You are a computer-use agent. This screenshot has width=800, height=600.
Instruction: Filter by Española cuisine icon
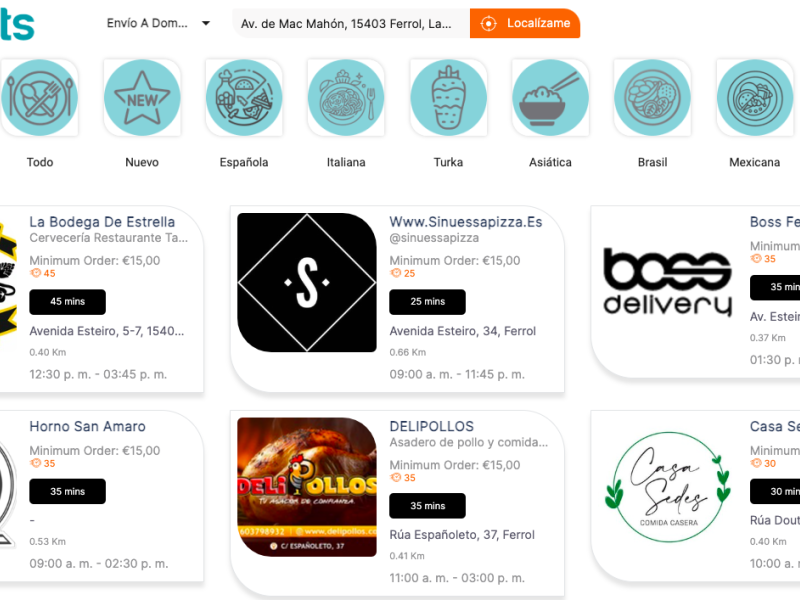pos(244,97)
